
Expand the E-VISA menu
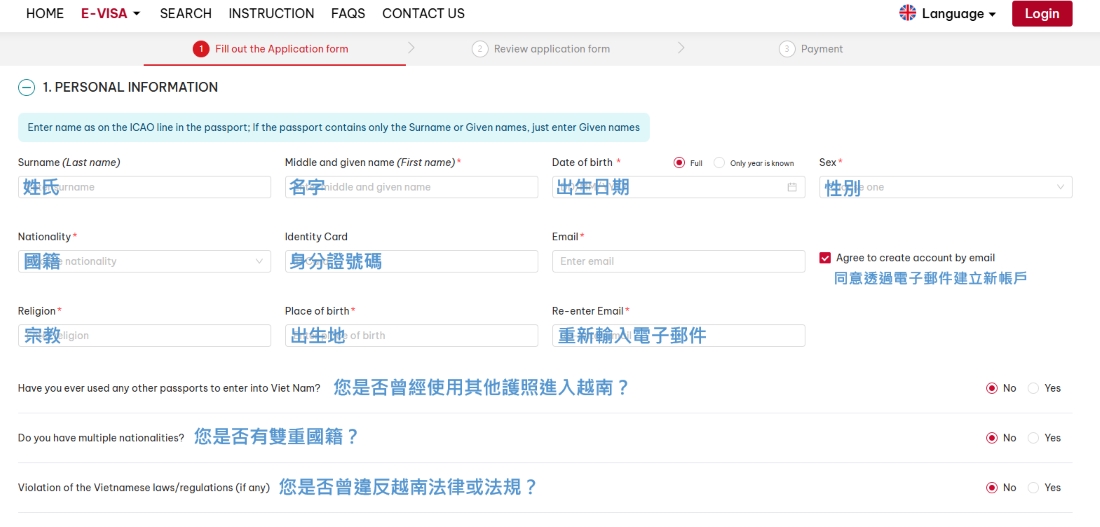point(111,13)
